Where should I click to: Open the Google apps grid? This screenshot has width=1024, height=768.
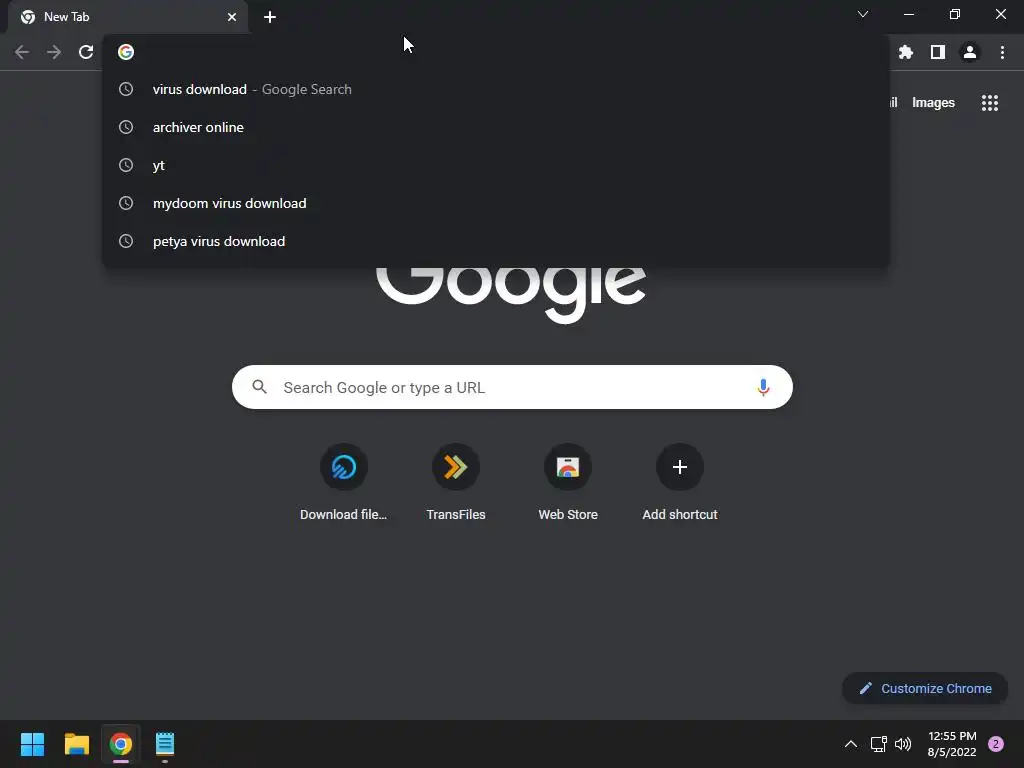[x=990, y=103]
